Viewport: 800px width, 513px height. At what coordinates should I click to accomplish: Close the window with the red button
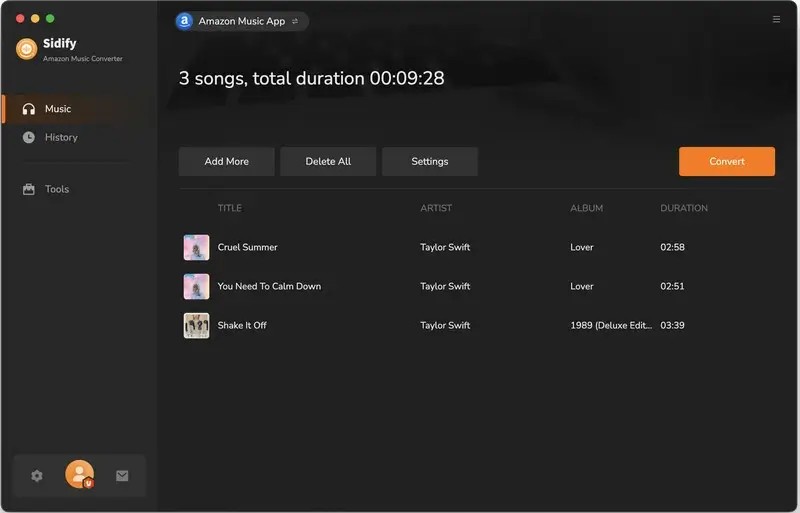[x=20, y=18]
